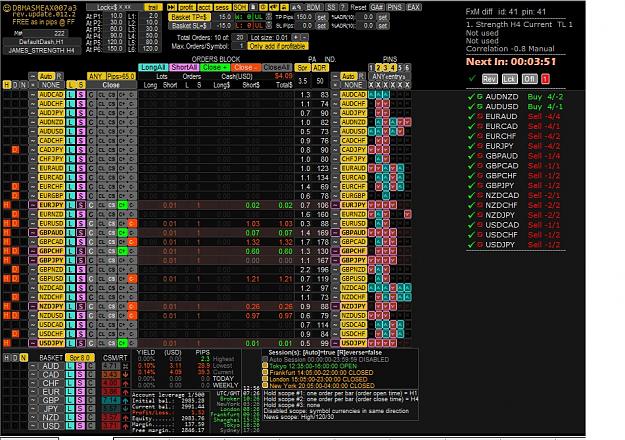Toggle the Auto Session checkbox
Viewport: 625px width, 440px height.
pos(265,359)
